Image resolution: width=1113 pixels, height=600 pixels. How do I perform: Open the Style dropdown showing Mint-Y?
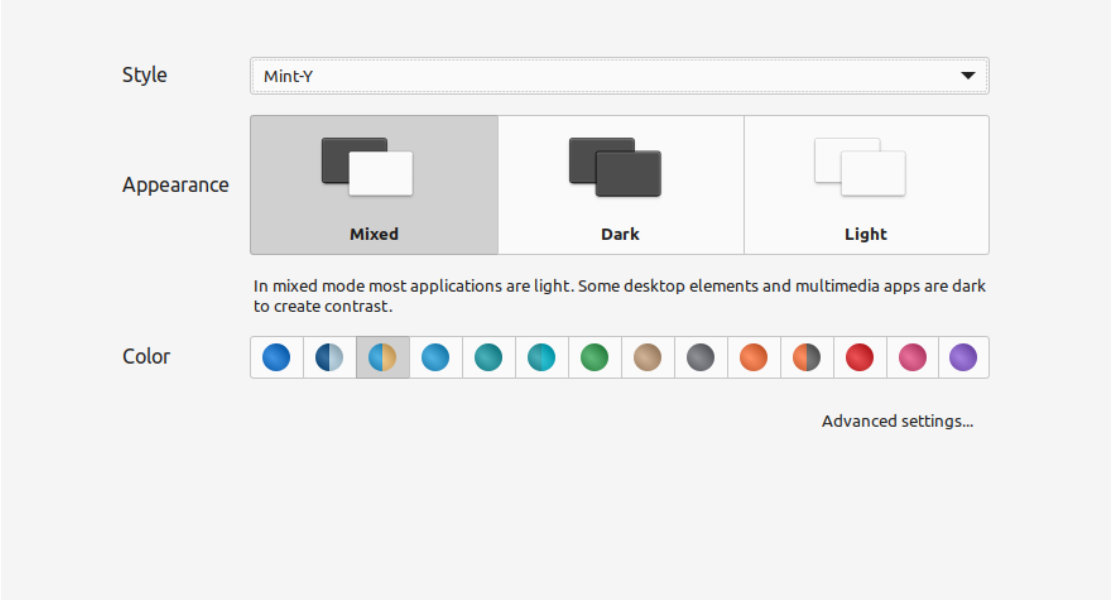[619, 76]
